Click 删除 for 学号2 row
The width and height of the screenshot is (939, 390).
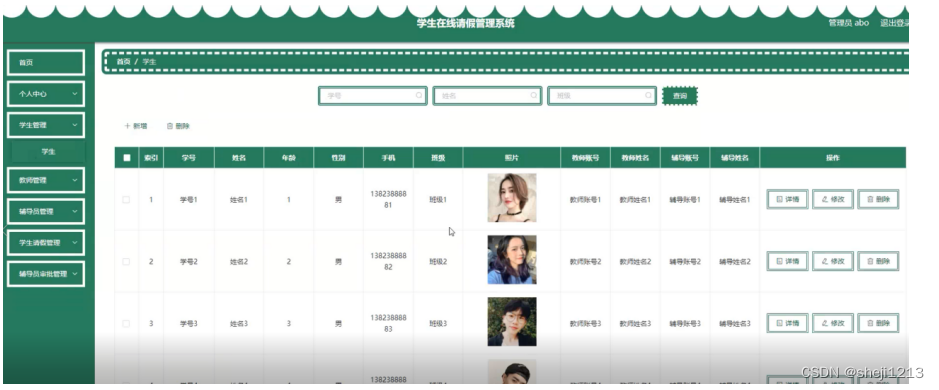coord(878,261)
